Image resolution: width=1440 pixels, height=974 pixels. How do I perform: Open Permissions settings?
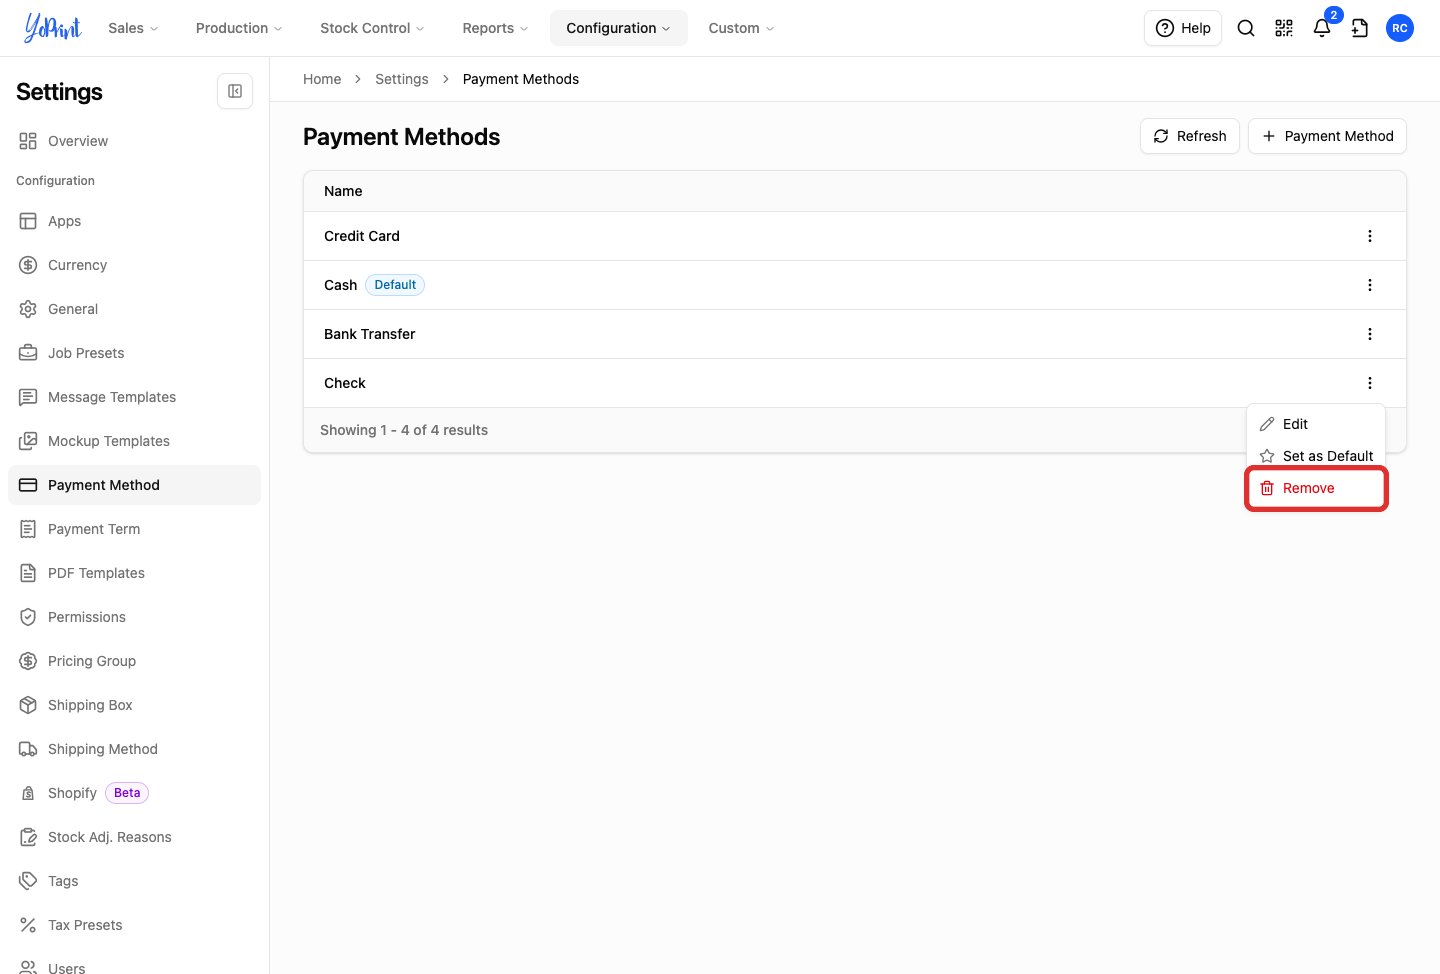coord(134,617)
